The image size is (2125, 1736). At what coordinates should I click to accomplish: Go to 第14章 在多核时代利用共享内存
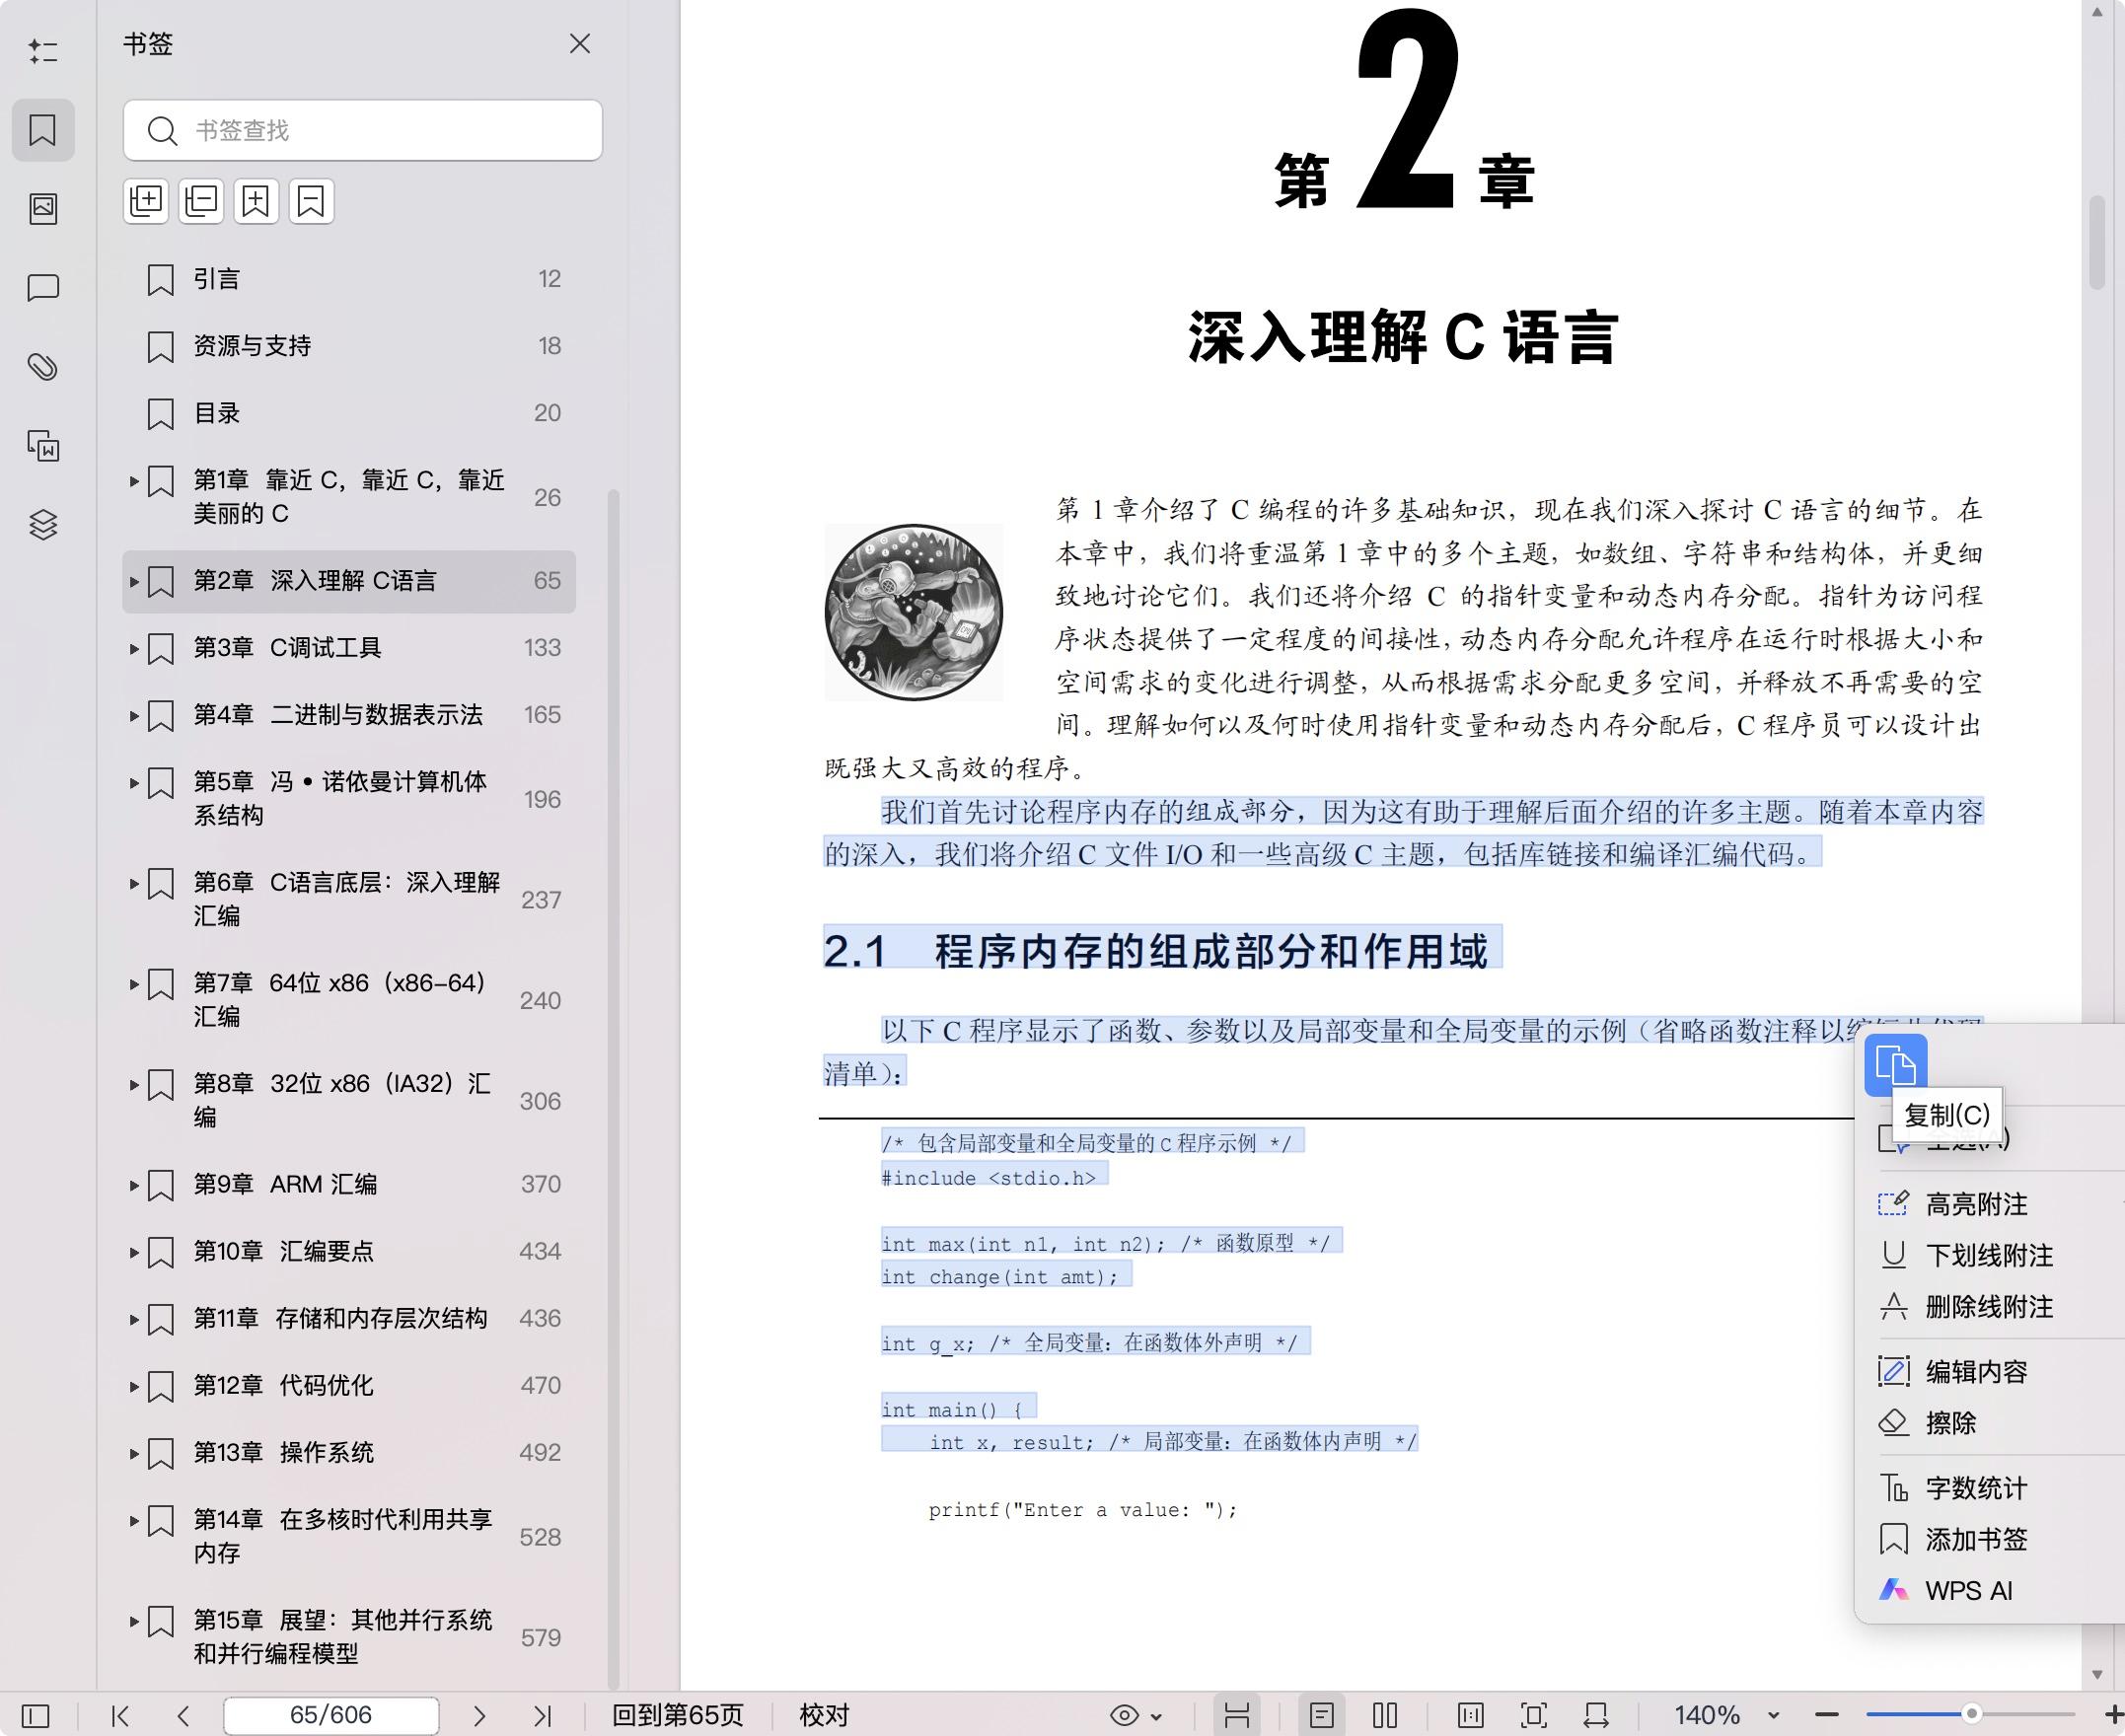coord(349,1536)
